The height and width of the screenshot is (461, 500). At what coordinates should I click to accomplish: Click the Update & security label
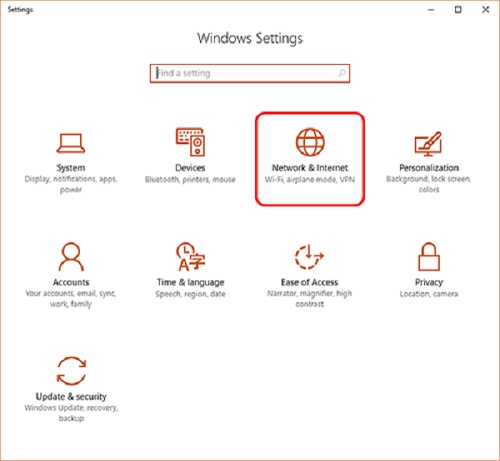(x=71, y=397)
